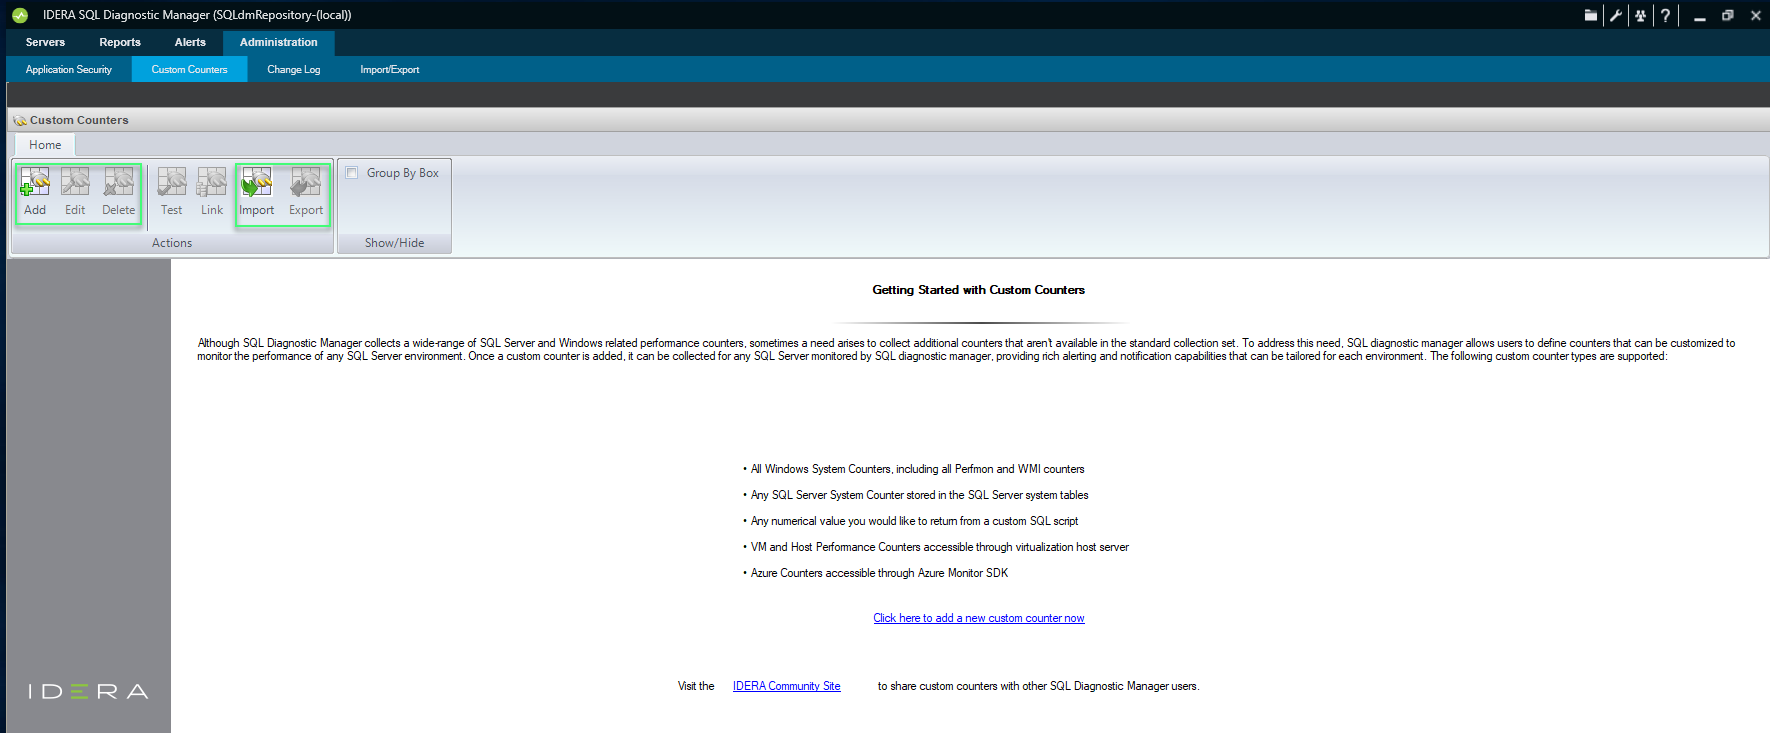Open the folder icon in title bar
Viewport: 1770px width, 733px height.
coord(1590,15)
